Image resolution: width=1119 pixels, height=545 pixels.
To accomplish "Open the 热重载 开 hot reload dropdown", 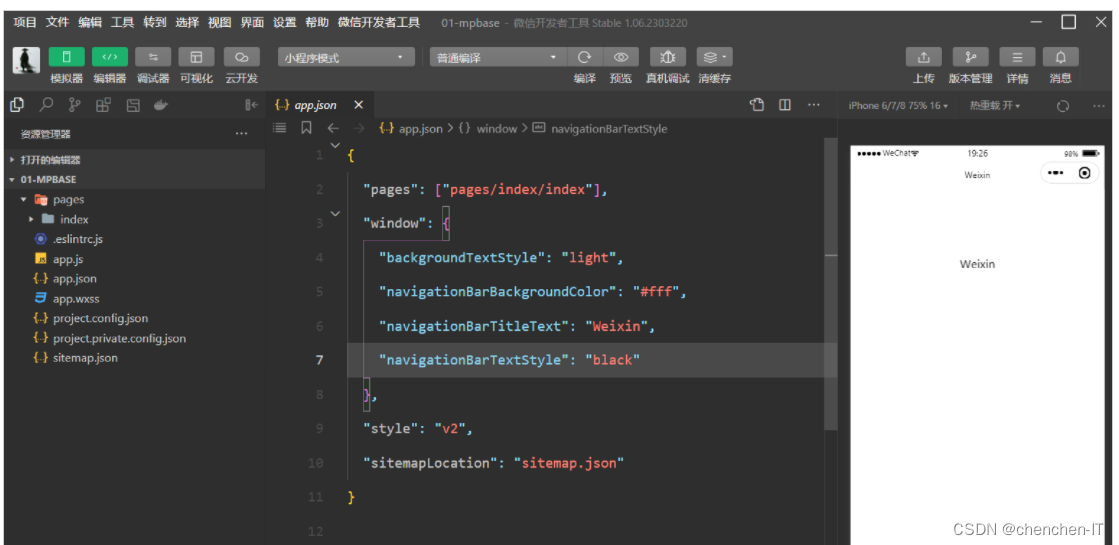I will coord(995,106).
